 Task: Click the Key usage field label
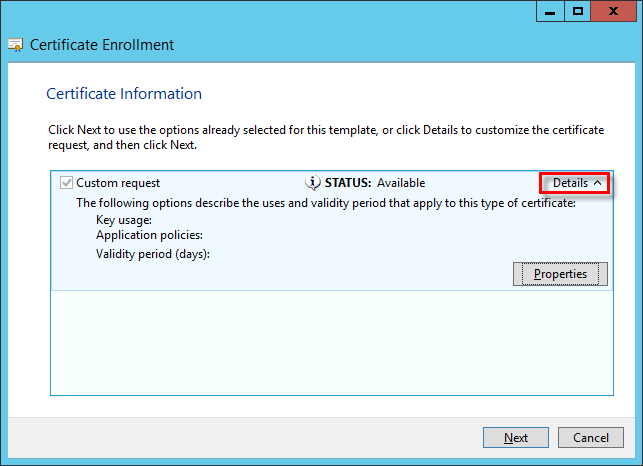click(124, 219)
